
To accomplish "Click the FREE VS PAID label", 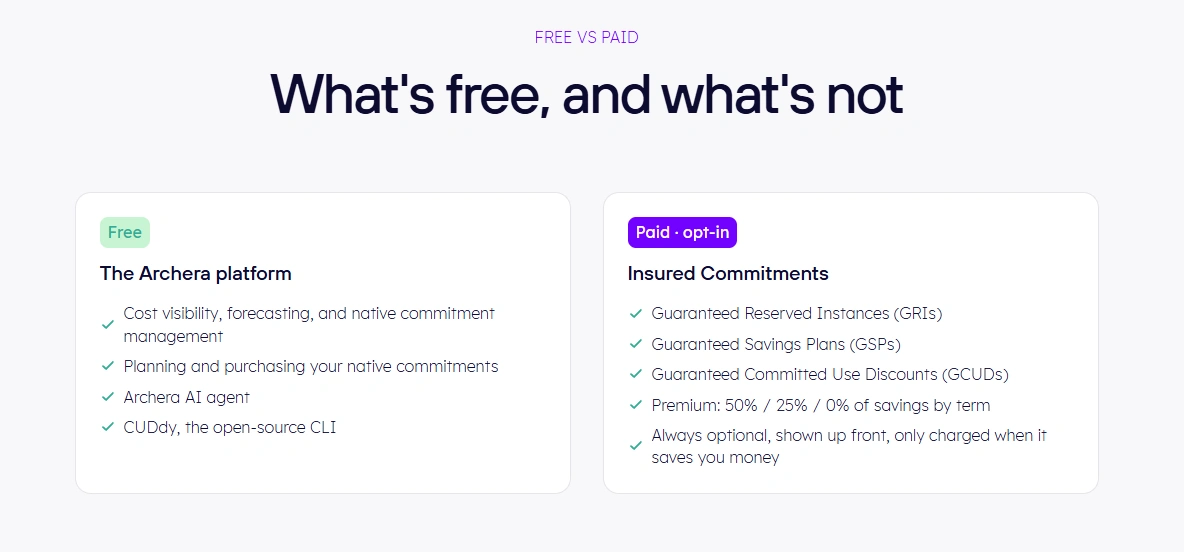I will (587, 38).
